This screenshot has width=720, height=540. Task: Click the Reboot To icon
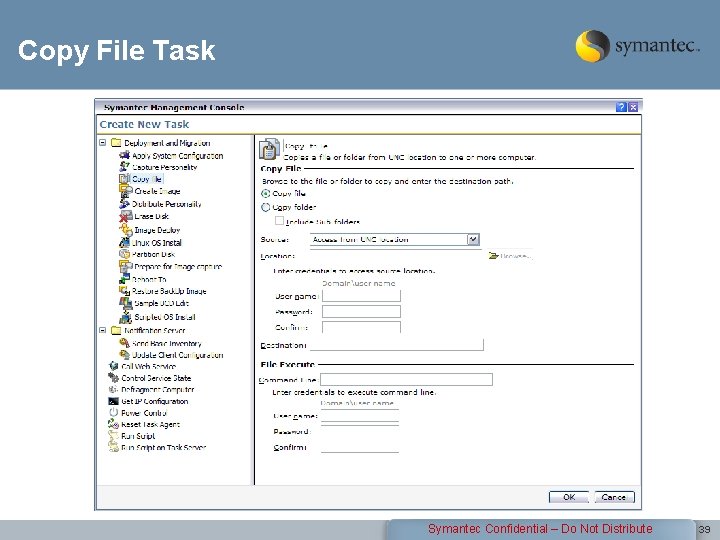coord(124,279)
